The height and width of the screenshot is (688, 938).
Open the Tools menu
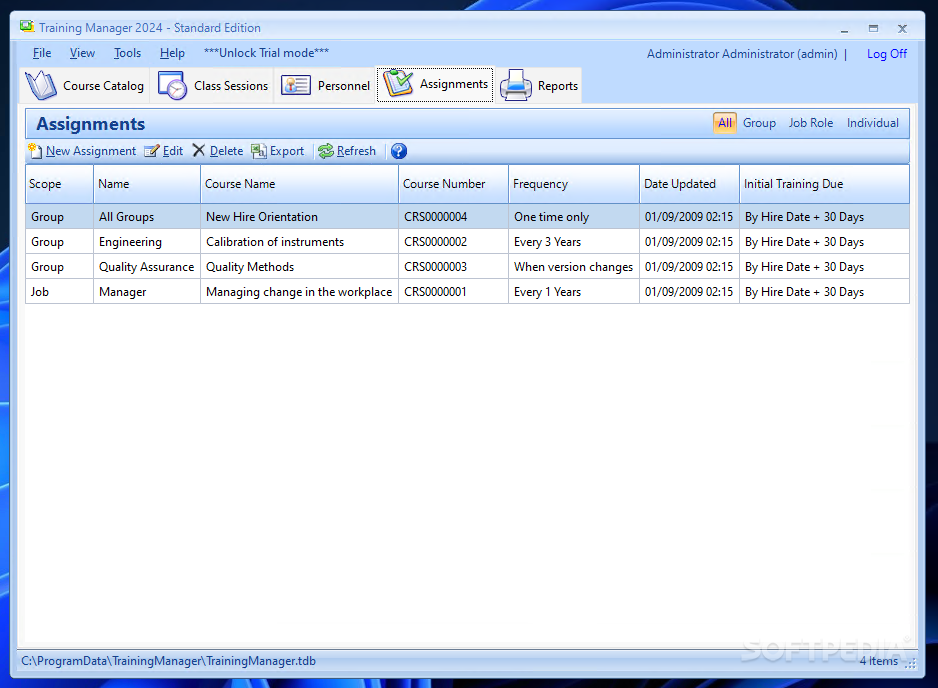[127, 53]
